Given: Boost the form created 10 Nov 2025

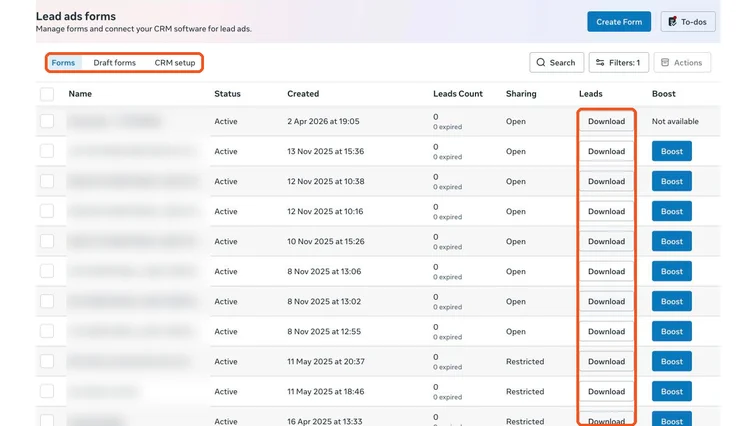Looking at the screenshot, I should [x=672, y=241].
